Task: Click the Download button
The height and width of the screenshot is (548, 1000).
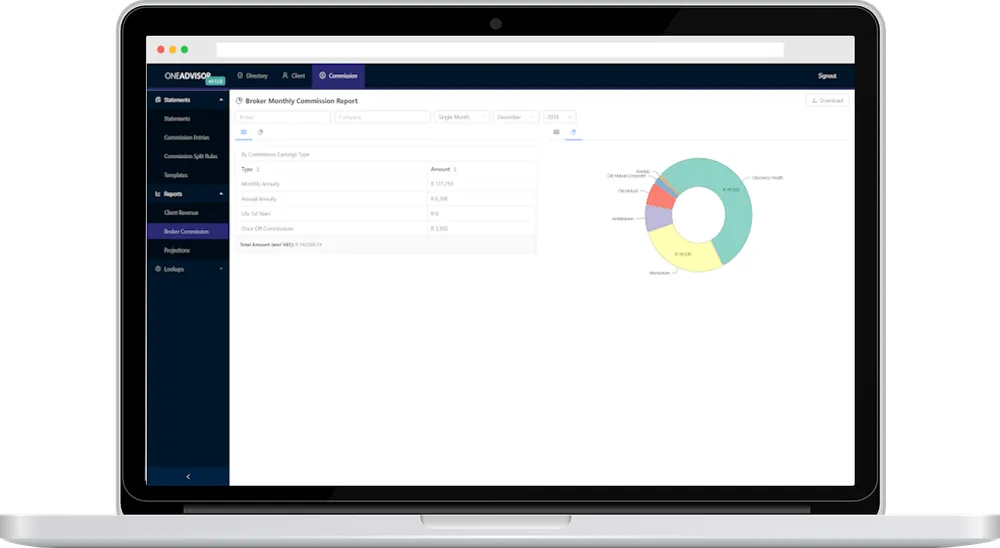Action: coord(828,101)
